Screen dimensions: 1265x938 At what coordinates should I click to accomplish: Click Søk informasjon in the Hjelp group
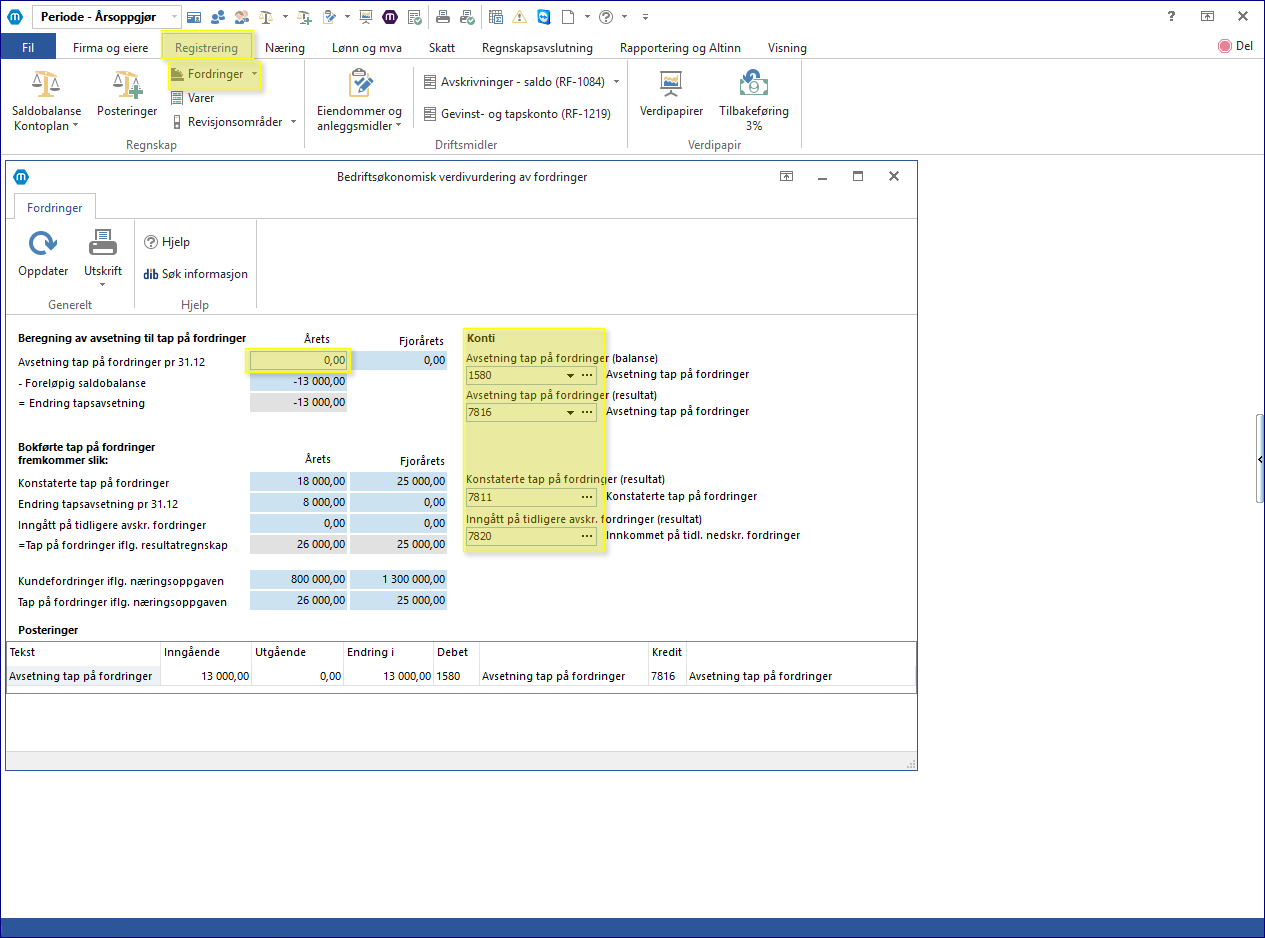click(x=196, y=274)
